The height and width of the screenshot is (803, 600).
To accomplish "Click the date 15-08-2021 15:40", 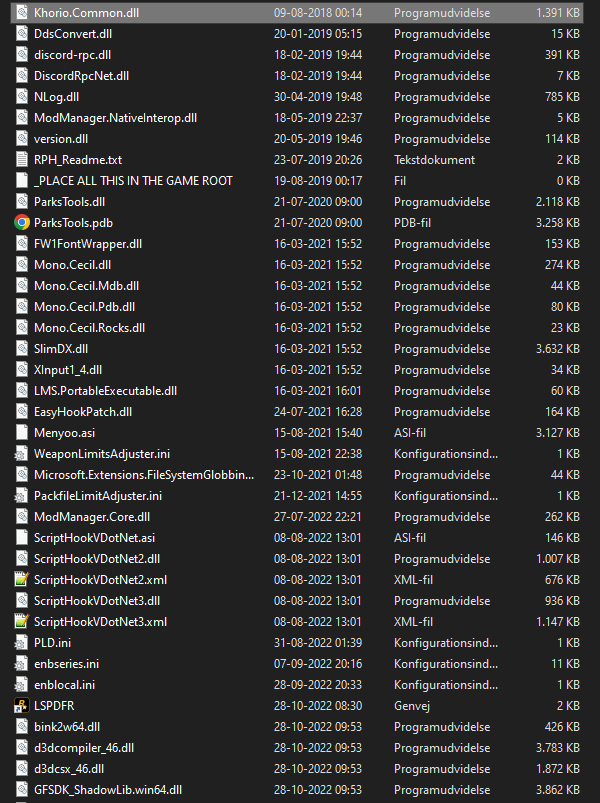I will pyautogui.click(x=318, y=433).
